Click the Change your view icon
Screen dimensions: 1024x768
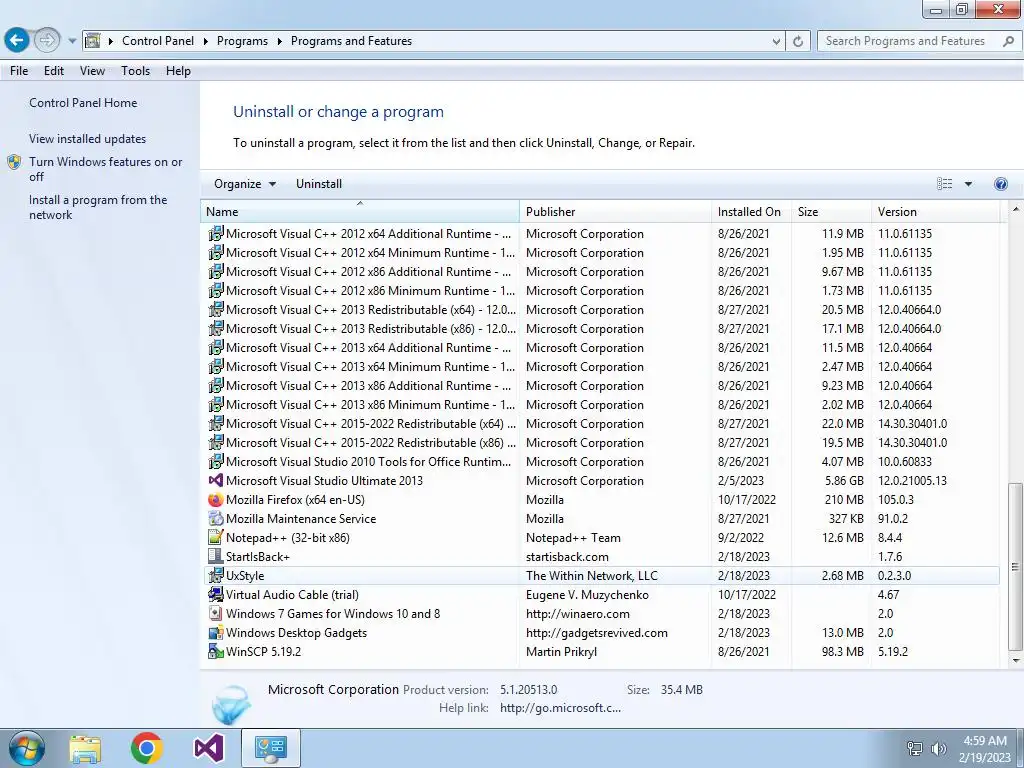(944, 184)
